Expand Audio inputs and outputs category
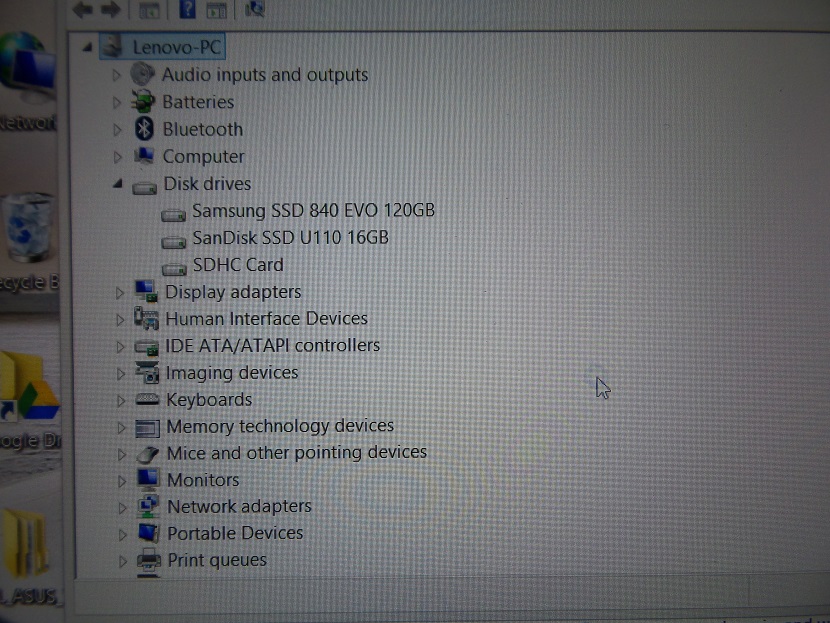 [x=116, y=75]
